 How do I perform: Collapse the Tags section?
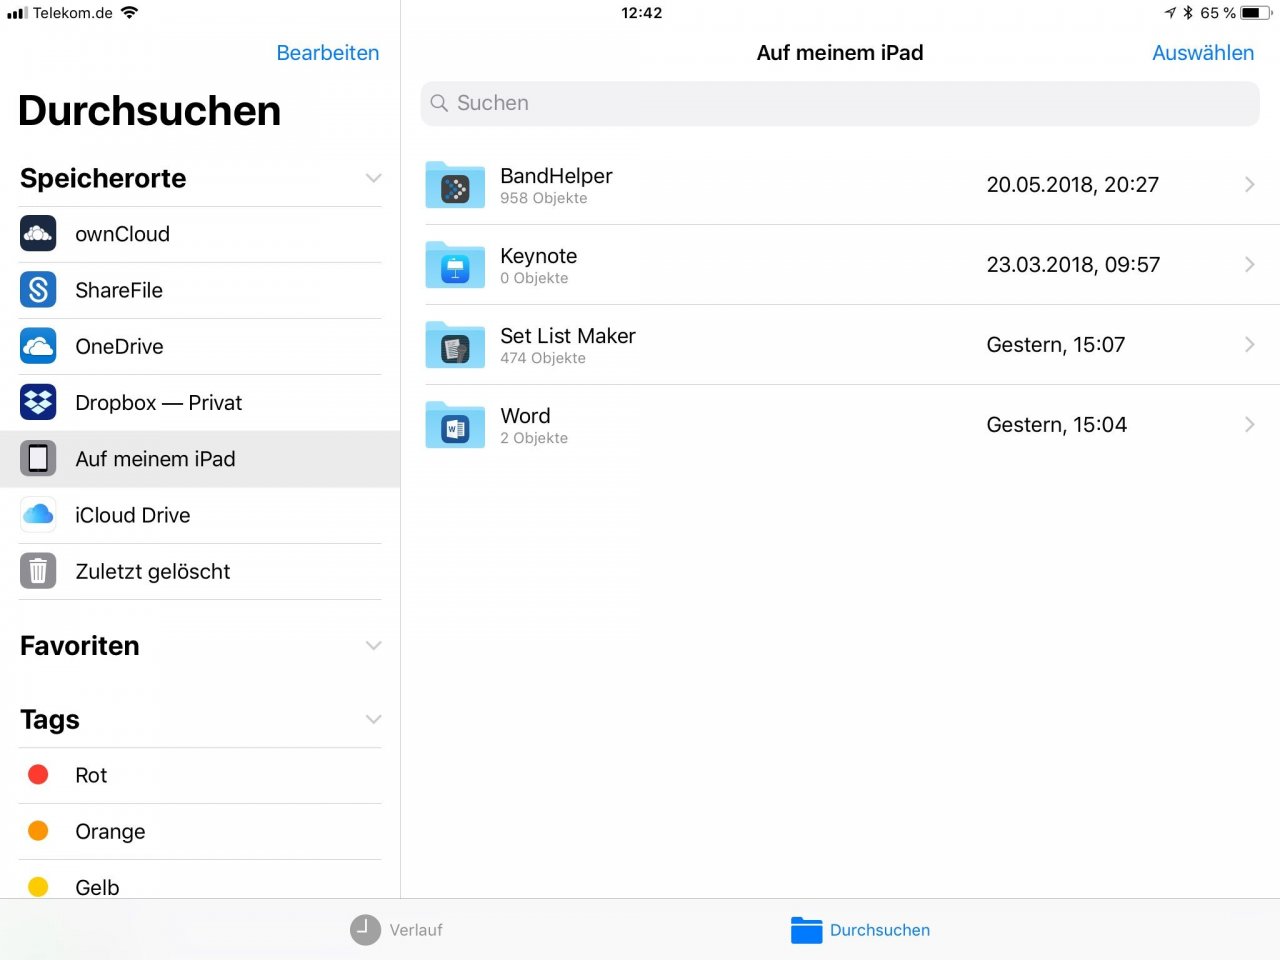click(x=373, y=719)
